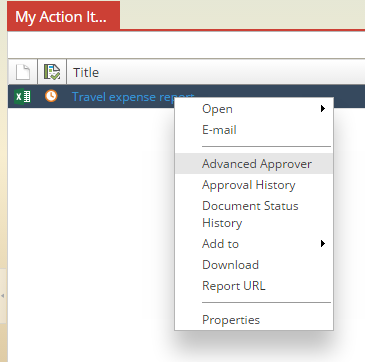The height and width of the screenshot is (362, 365).
Task: Click the approval status column header icon
Action: (52, 72)
